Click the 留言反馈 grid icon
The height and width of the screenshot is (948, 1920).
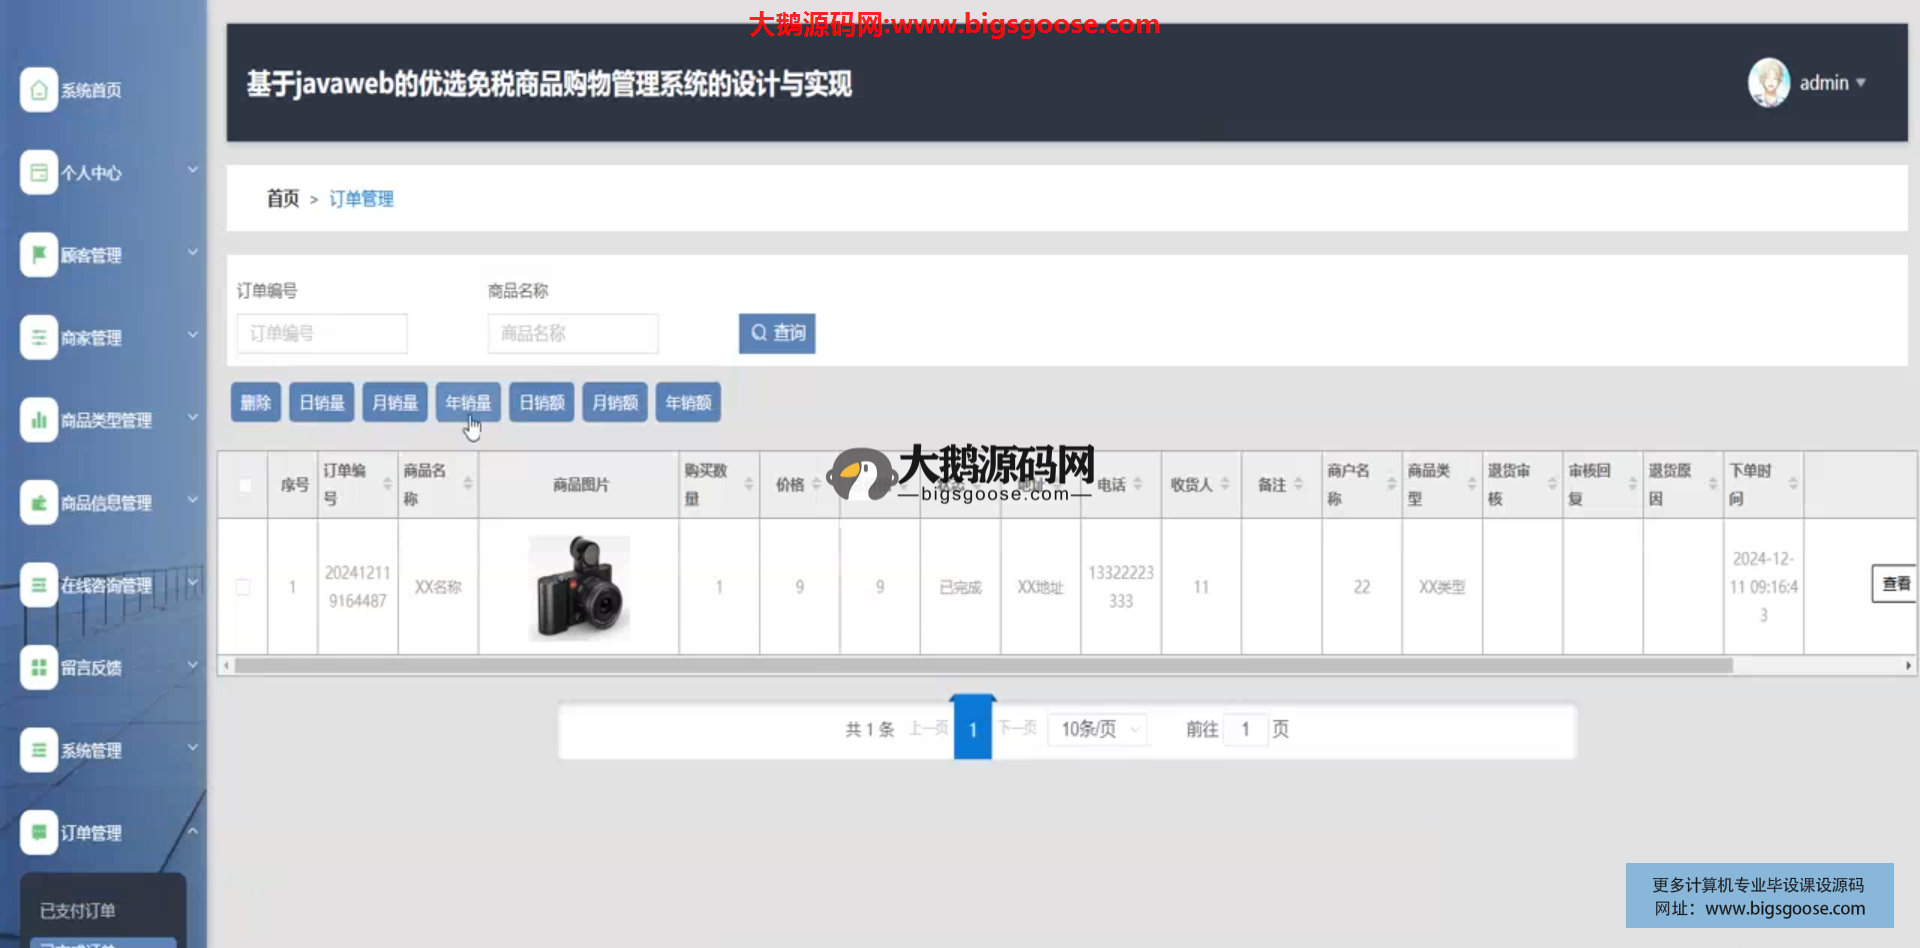tap(38, 667)
